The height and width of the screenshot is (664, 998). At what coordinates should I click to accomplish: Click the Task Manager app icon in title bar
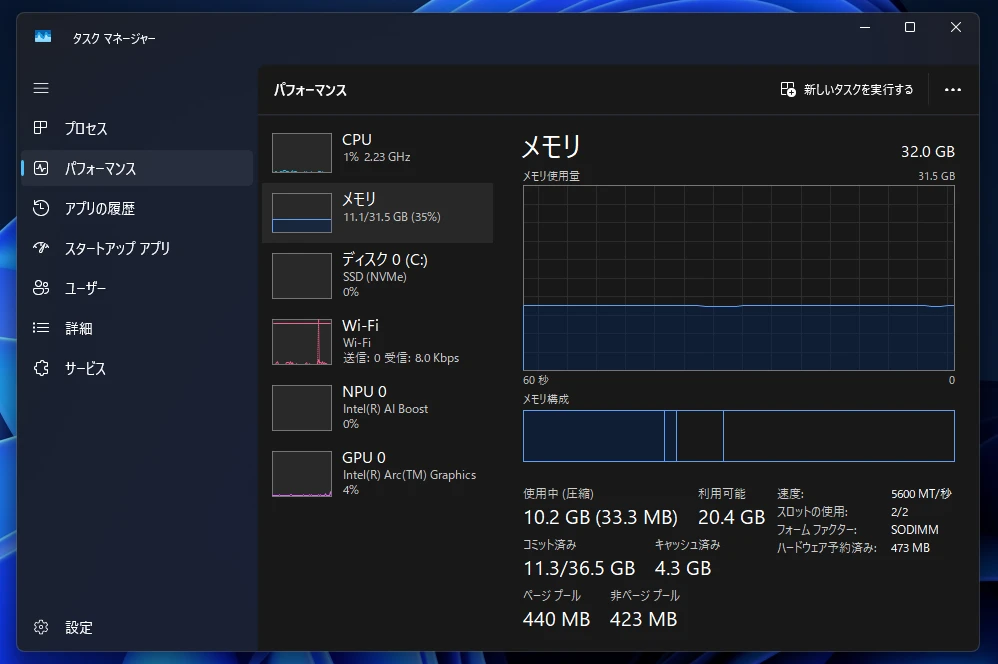pyautogui.click(x=43, y=37)
